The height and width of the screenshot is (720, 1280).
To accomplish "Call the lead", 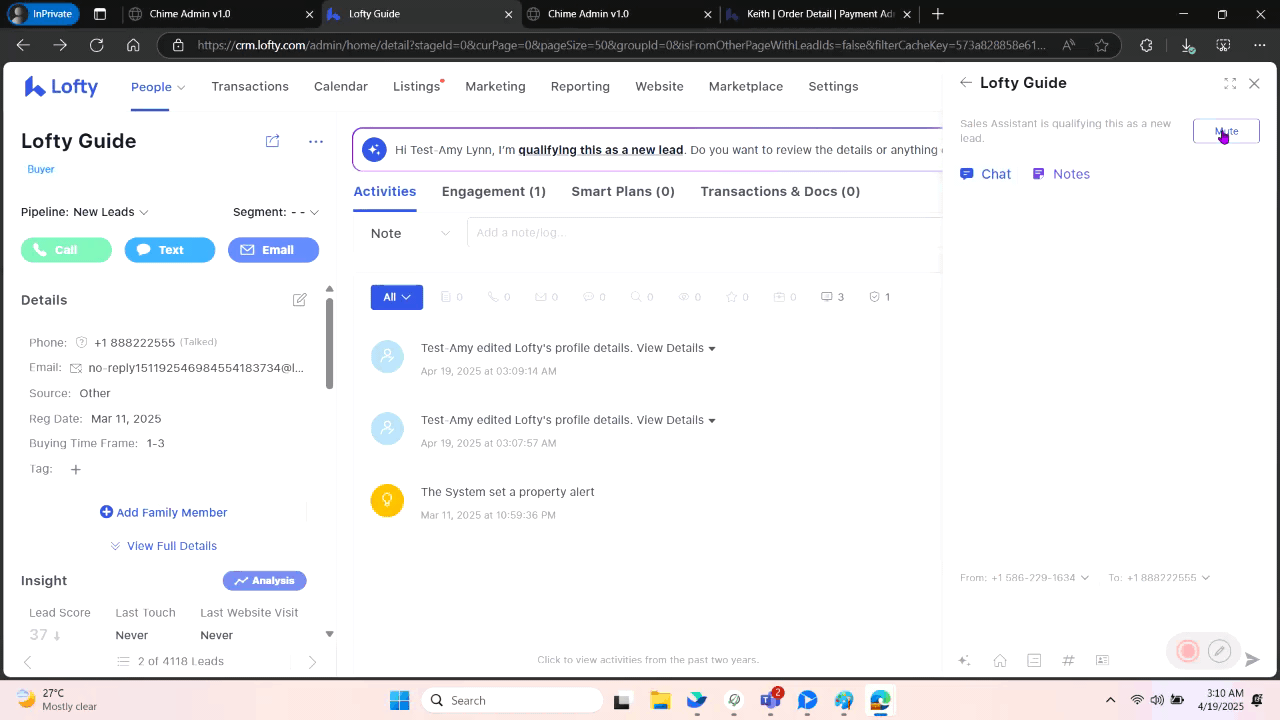I will 66,250.
